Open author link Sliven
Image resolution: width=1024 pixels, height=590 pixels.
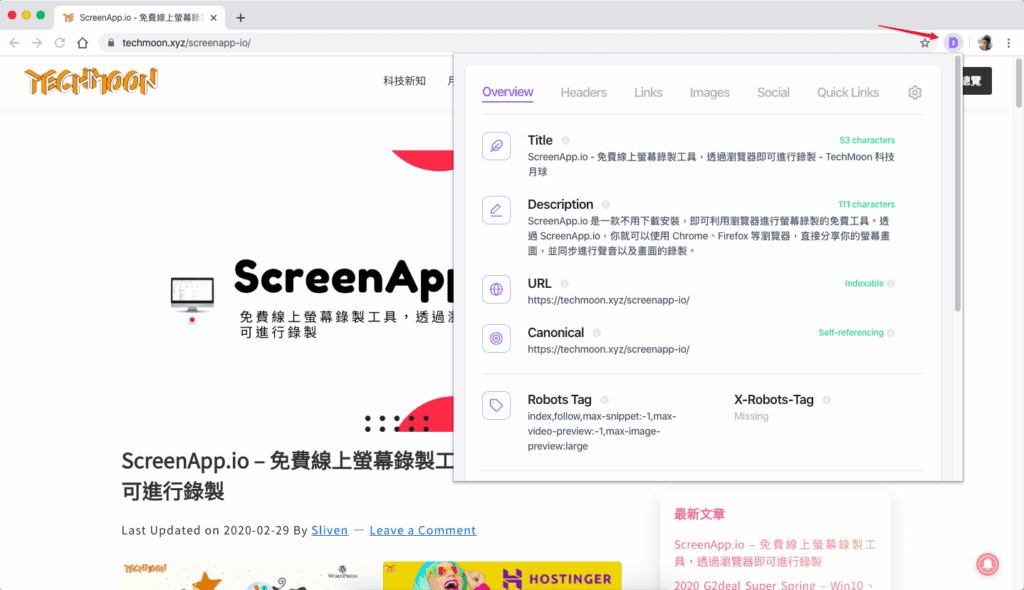click(330, 530)
